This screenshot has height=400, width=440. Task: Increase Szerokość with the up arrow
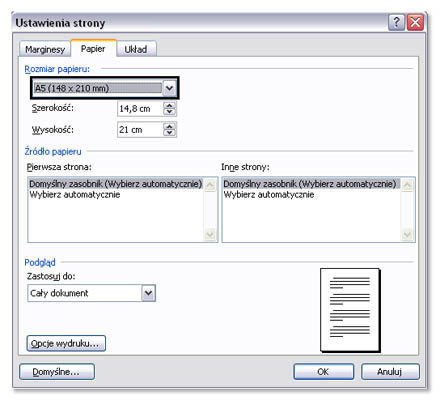coord(169,106)
